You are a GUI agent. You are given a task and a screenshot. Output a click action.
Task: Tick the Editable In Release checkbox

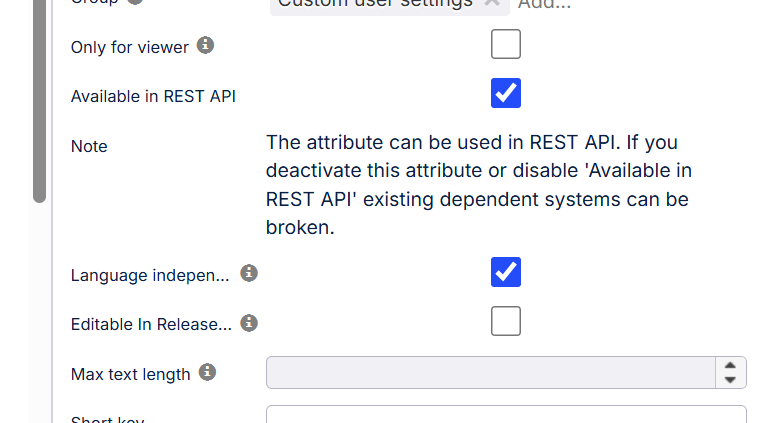(x=506, y=322)
